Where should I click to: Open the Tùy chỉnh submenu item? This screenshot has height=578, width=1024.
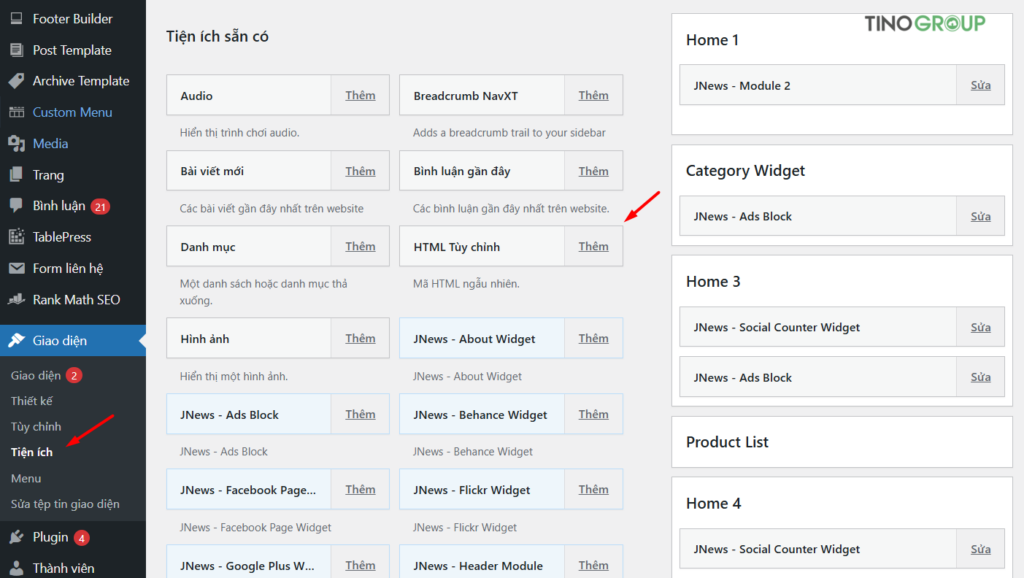point(36,426)
